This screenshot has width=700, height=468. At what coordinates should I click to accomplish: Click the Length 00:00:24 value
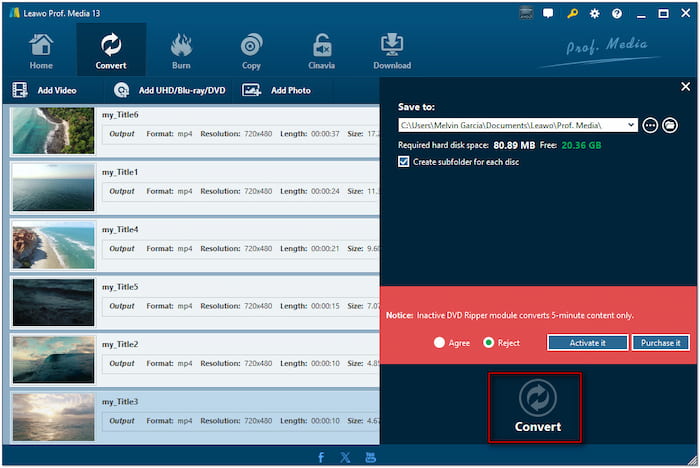[x=325, y=191]
